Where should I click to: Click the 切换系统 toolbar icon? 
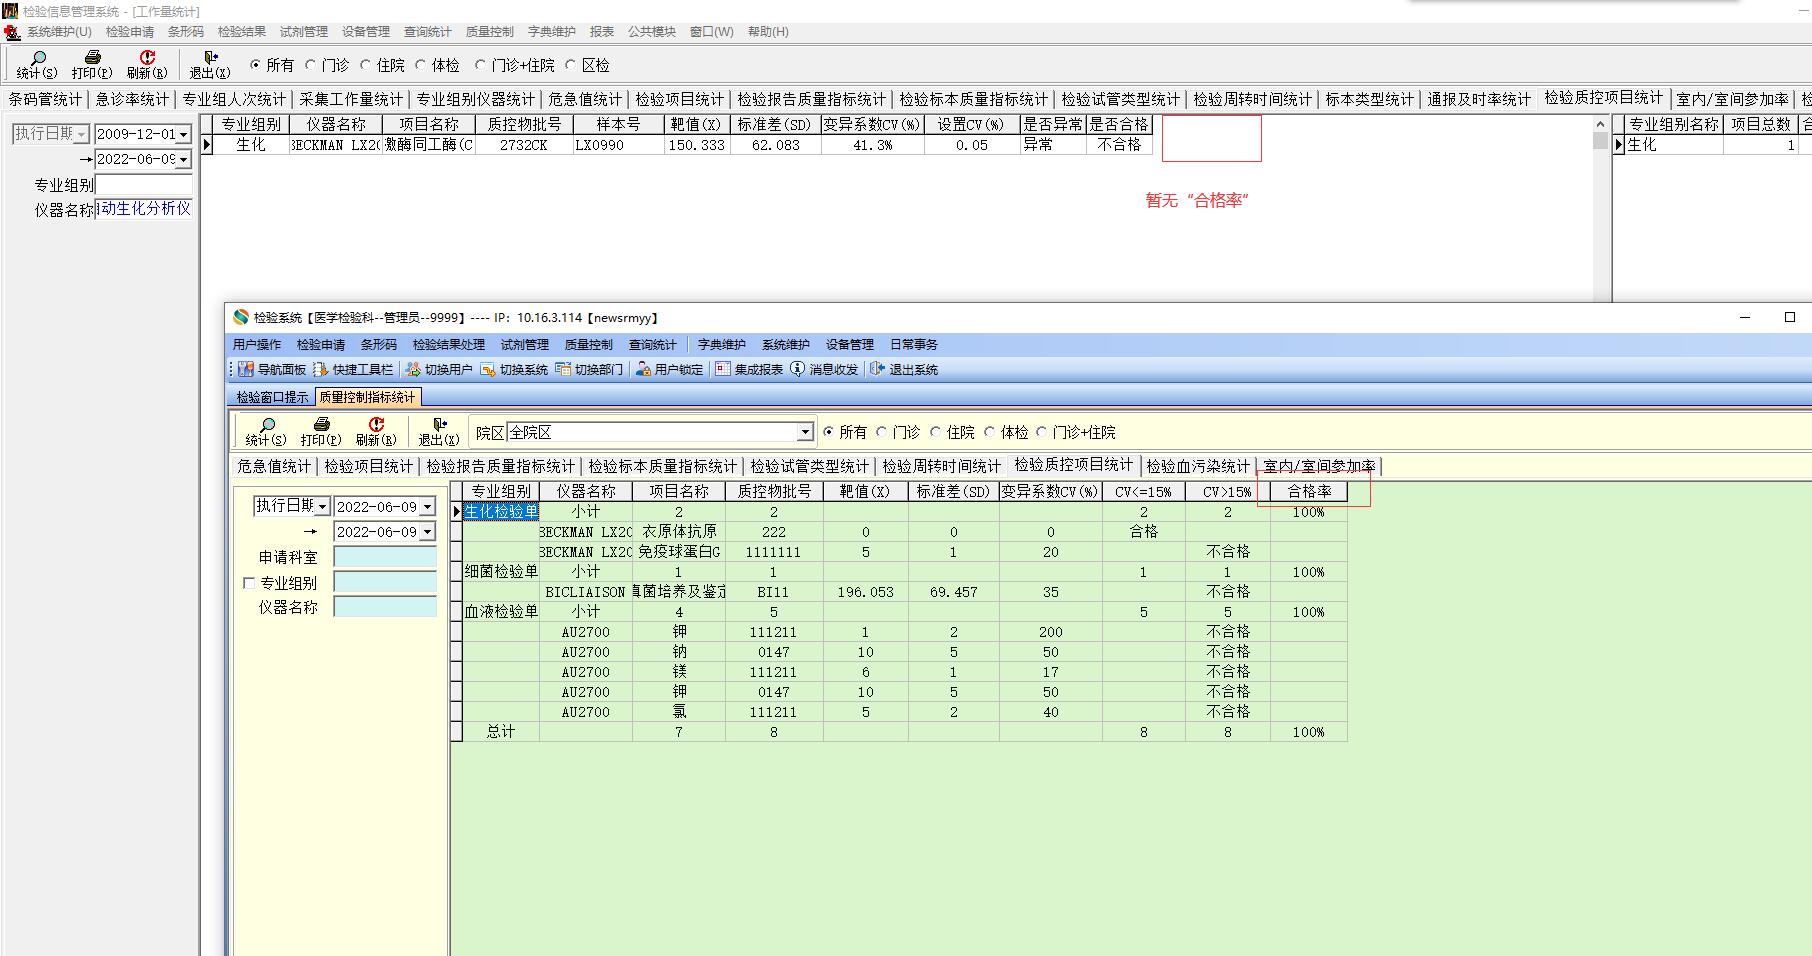[x=488, y=369]
